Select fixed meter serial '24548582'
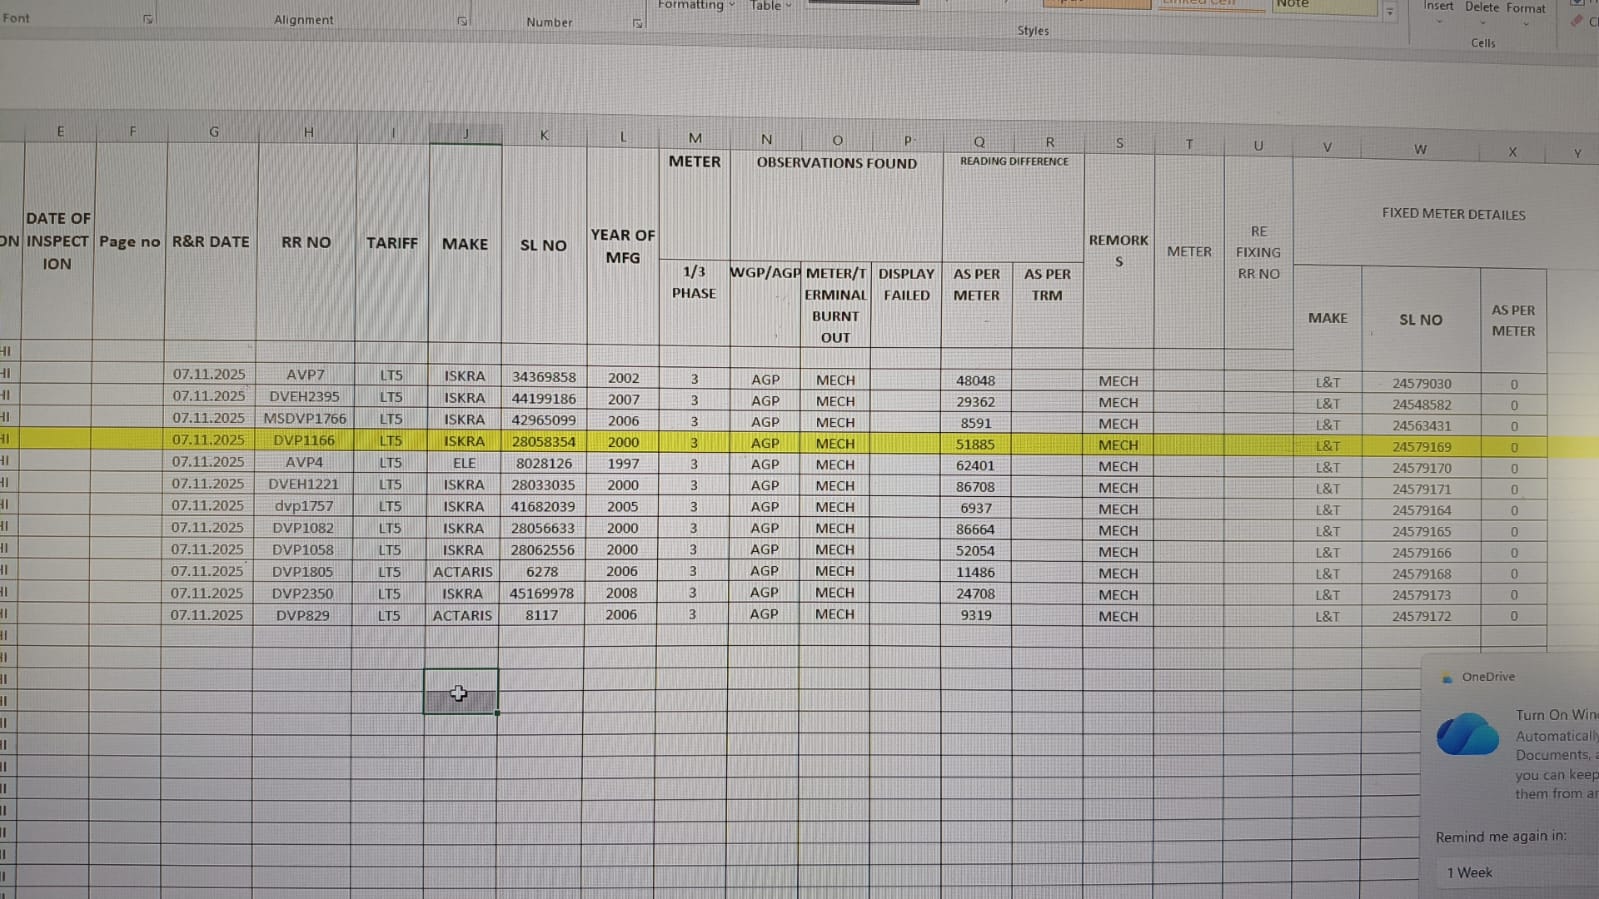The image size is (1599, 899). (1421, 405)
